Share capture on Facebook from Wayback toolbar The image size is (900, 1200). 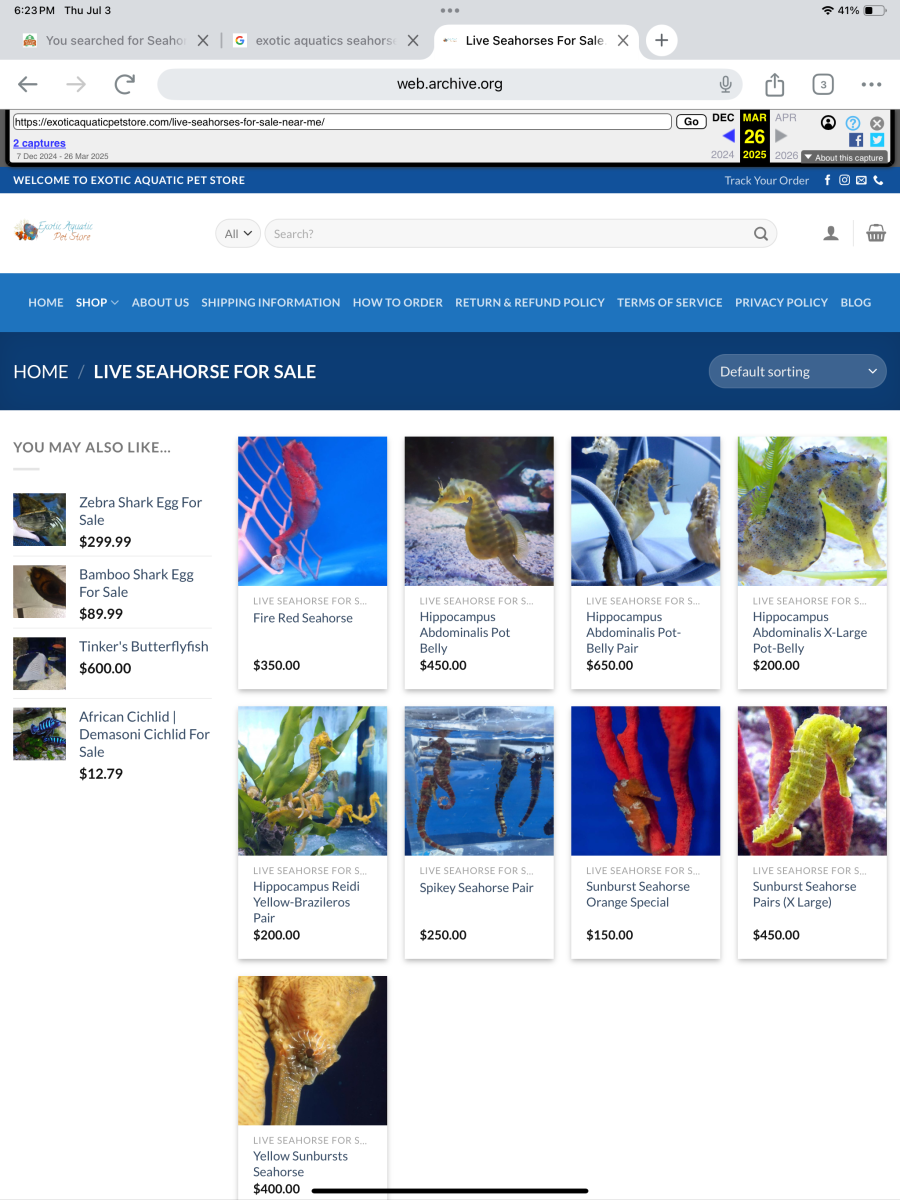click(x=855, y=140)
